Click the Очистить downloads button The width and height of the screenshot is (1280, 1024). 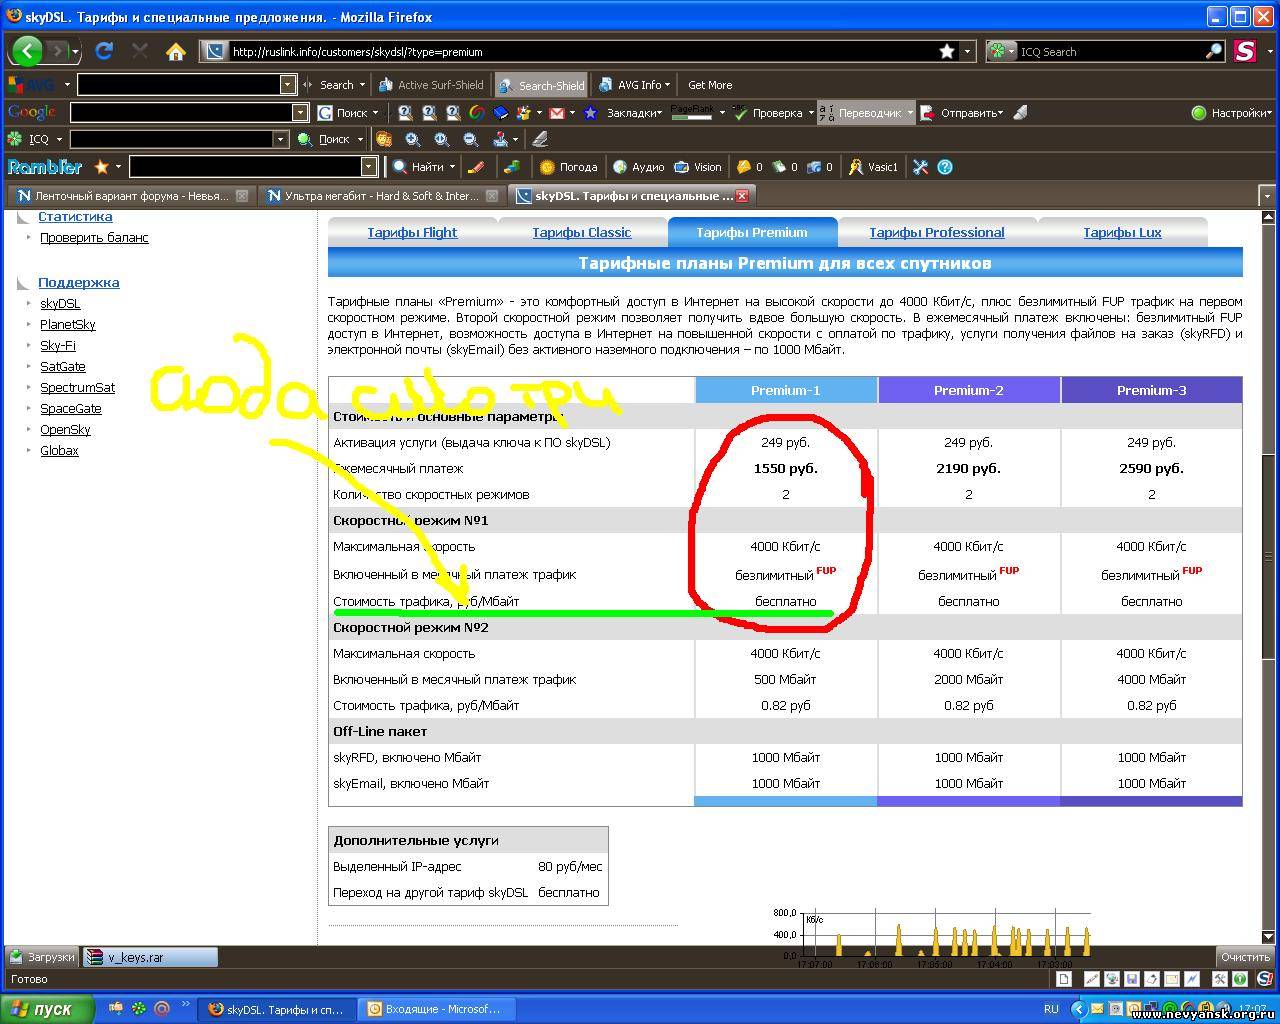[1245, 957]
